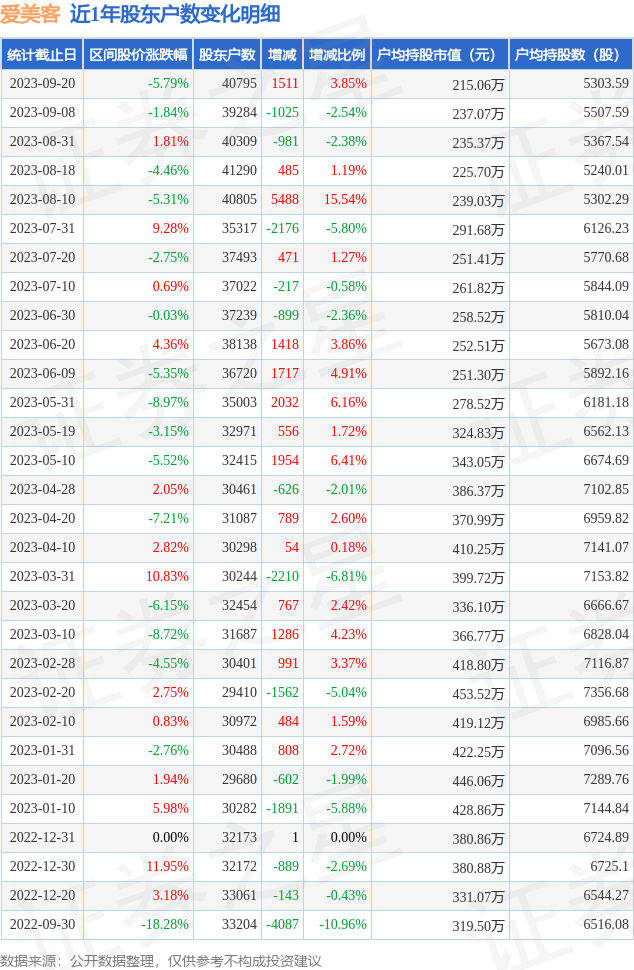Click the change value -2210
The height and width of the screenshot is (970, 634).
(x=283, y=576)
